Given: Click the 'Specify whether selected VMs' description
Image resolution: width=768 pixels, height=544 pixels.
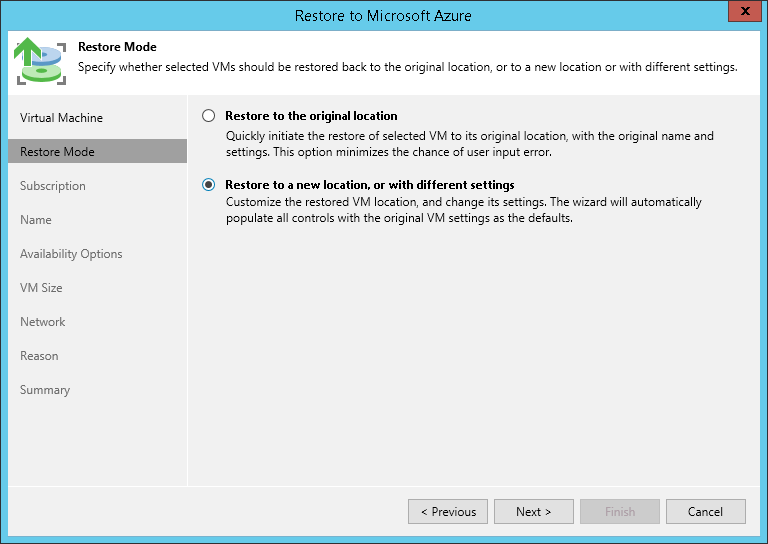Looking at the screenshot, I should coord(408,67).
